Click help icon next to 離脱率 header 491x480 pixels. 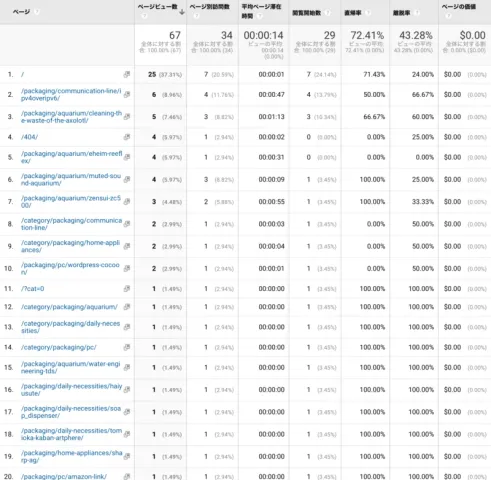416,13
